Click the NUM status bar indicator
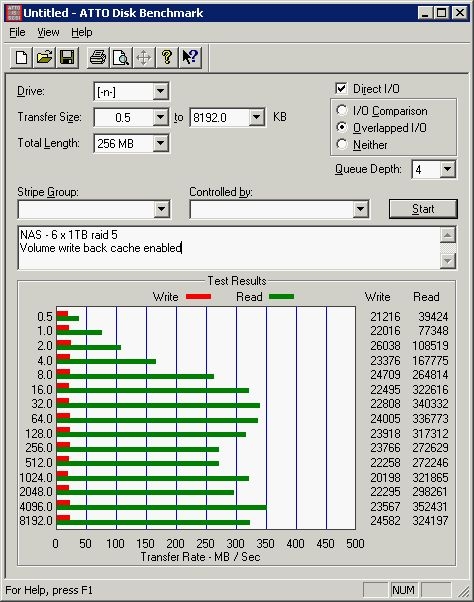The width and height of the screenshot is (474, 602). 403,590
